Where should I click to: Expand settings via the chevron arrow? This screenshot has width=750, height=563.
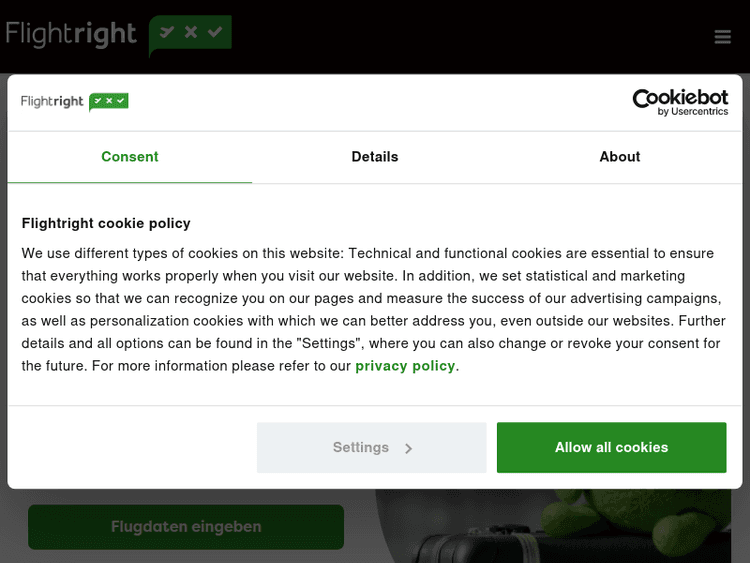[x=409, y=448]
